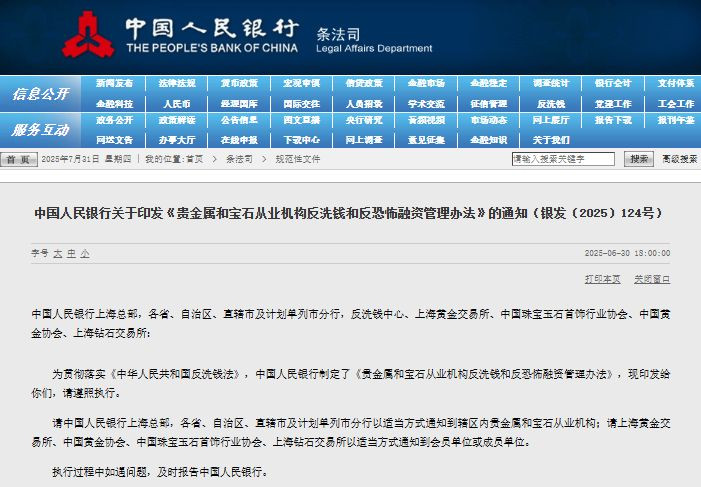Go to 规范性文件 in the breadcrumb
This screenshot has width=701, height=487.
pos(297,159)
